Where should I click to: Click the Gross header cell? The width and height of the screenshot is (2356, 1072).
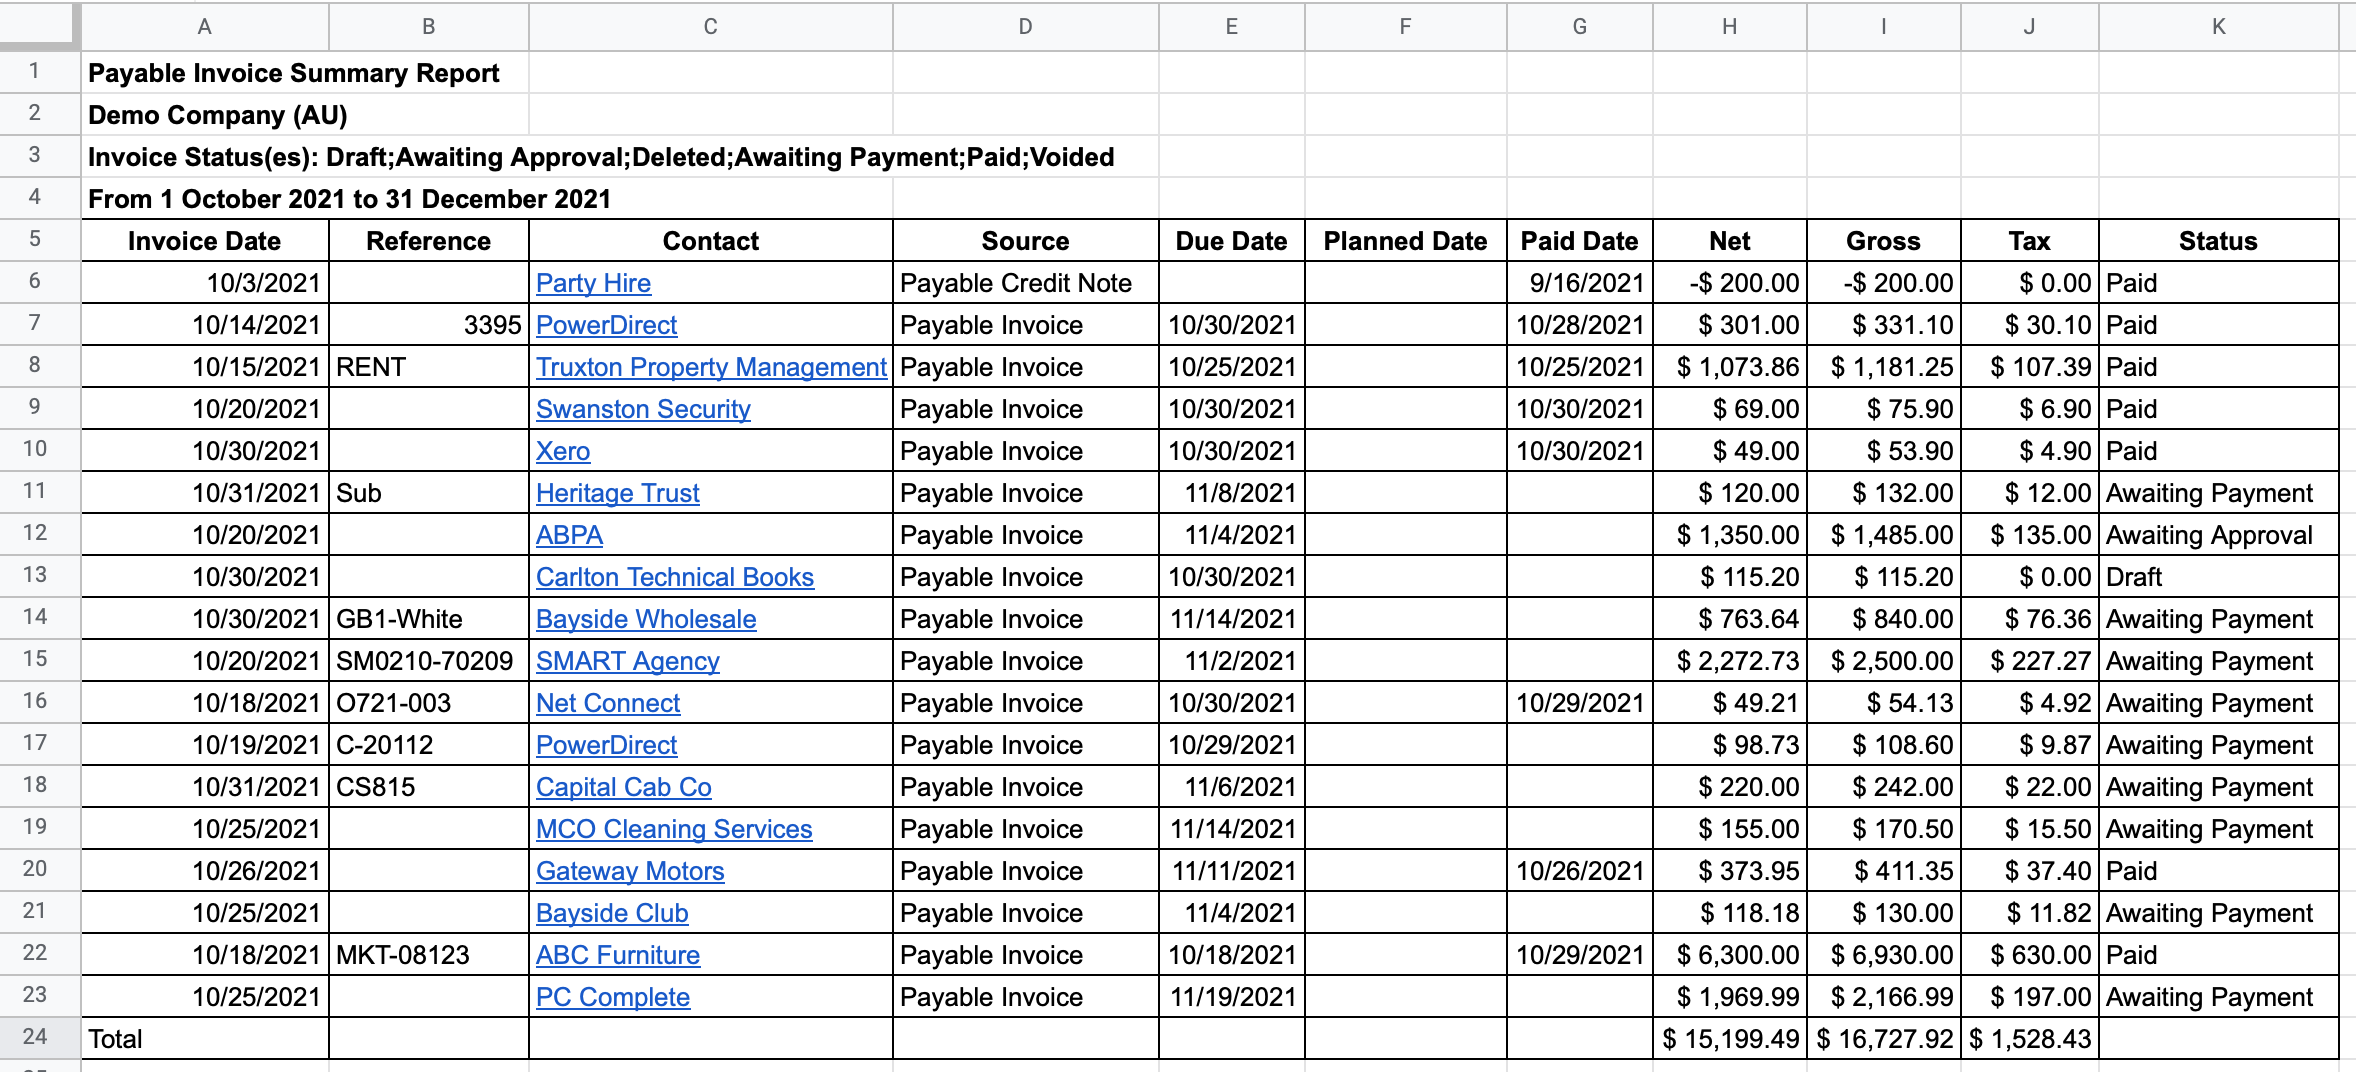(1884, 241)
